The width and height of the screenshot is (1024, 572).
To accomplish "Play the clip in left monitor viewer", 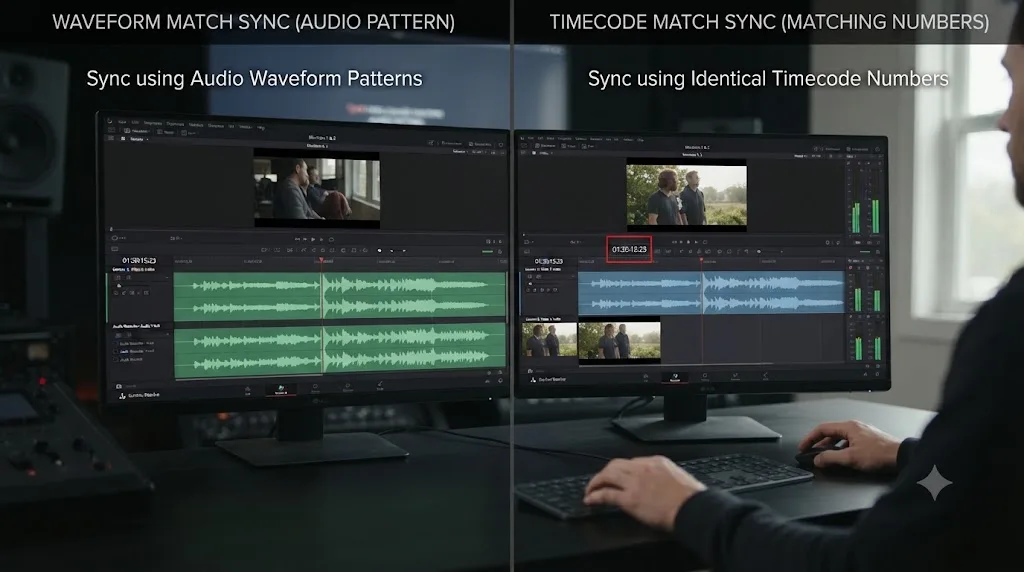I will (x=313, y=240).
